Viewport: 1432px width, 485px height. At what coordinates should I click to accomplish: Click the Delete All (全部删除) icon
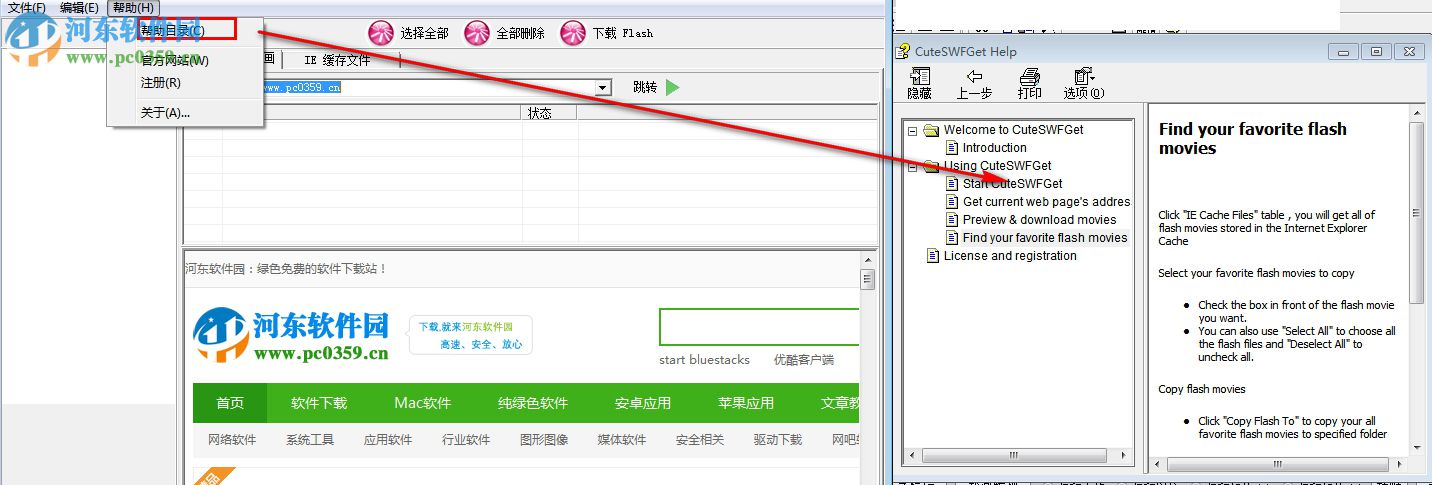tap(477, 33)
